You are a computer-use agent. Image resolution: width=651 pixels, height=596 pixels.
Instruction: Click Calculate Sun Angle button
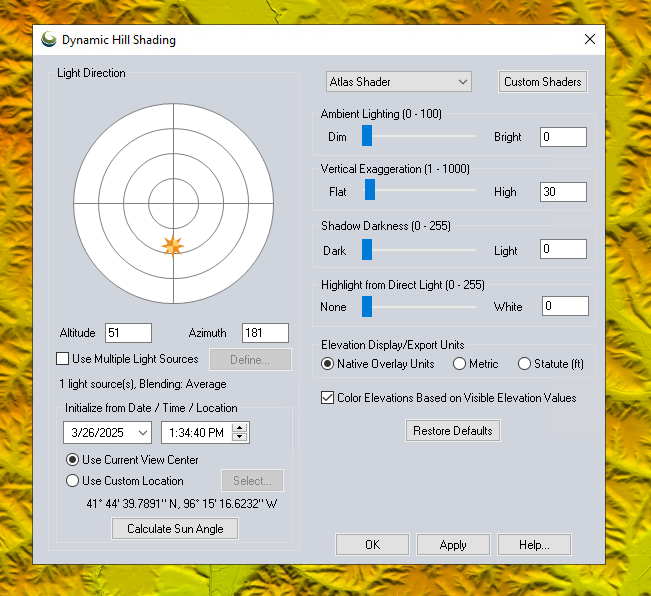point(175,529)
